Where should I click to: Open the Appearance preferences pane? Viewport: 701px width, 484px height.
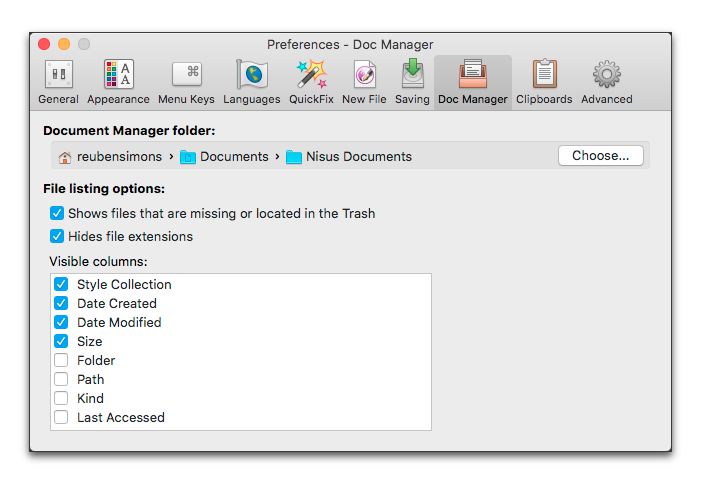[118, 82]
